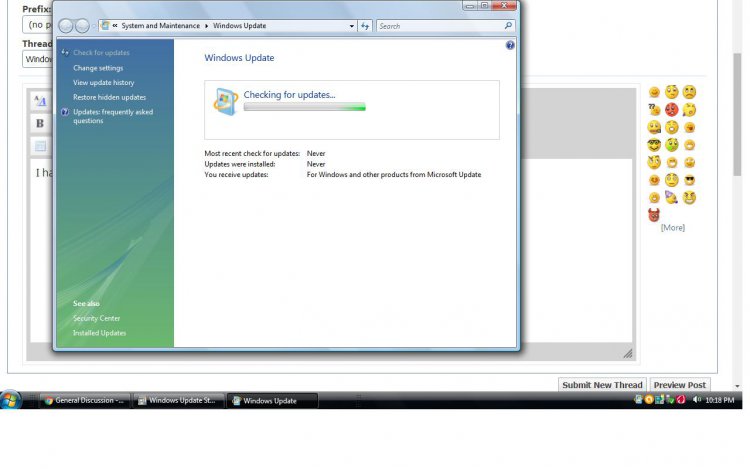Expand the breadcrumb overflow chevron «
This screenshot has width=750, height=469.
pyautogui.click(x=115, y=26)
